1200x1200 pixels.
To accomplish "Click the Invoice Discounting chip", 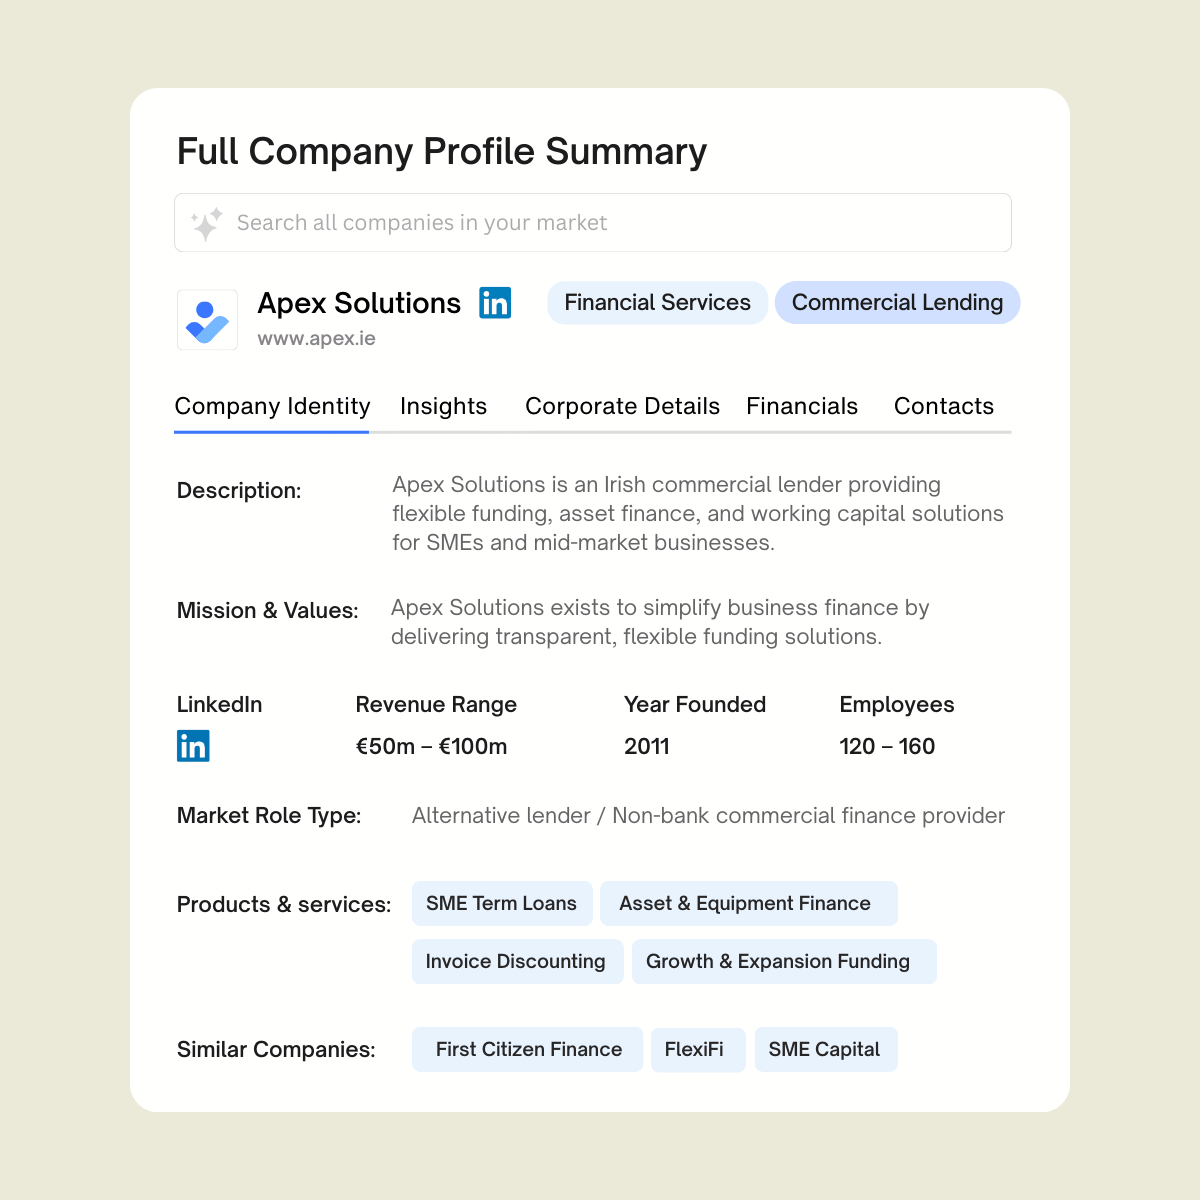I will (x=515, y=962).
